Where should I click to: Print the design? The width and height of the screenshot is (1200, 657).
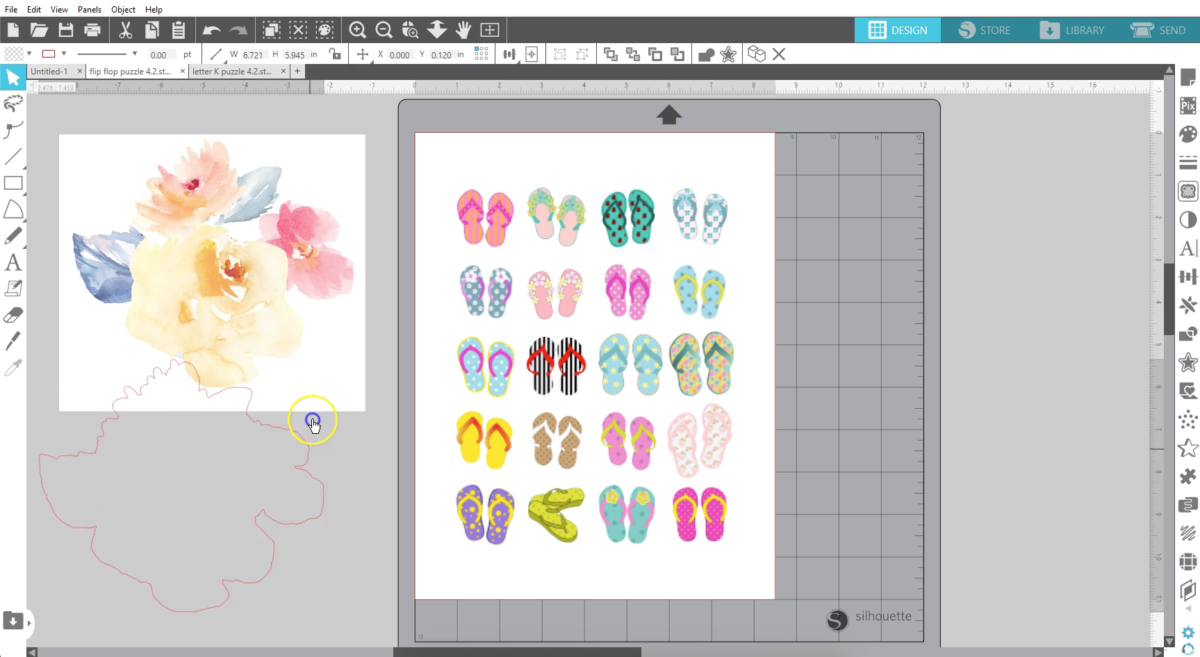coord(93,30)
